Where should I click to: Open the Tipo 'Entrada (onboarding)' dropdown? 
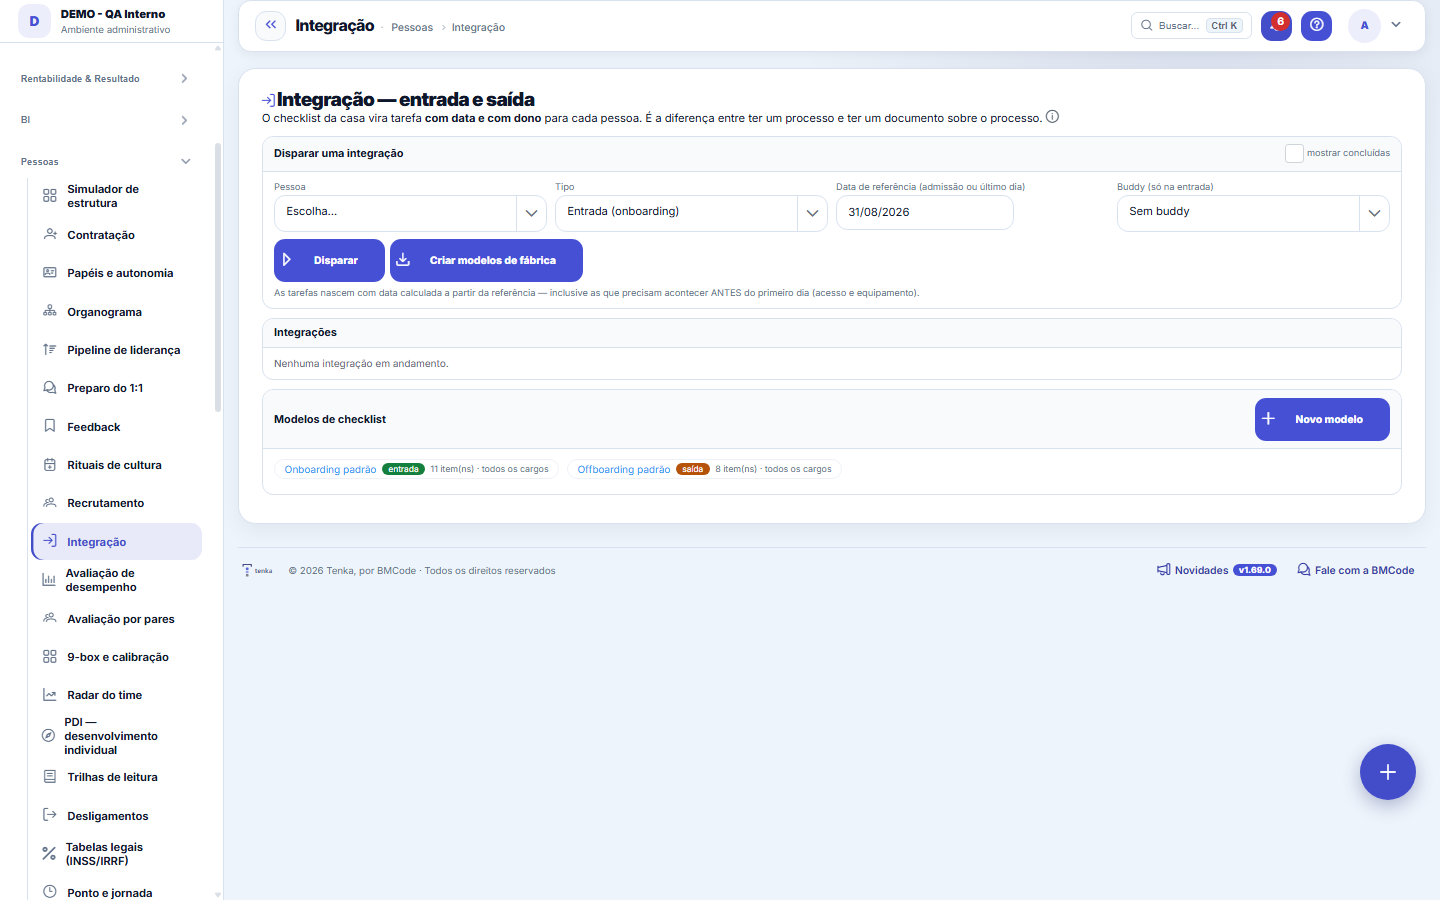[x=691, y=213]
